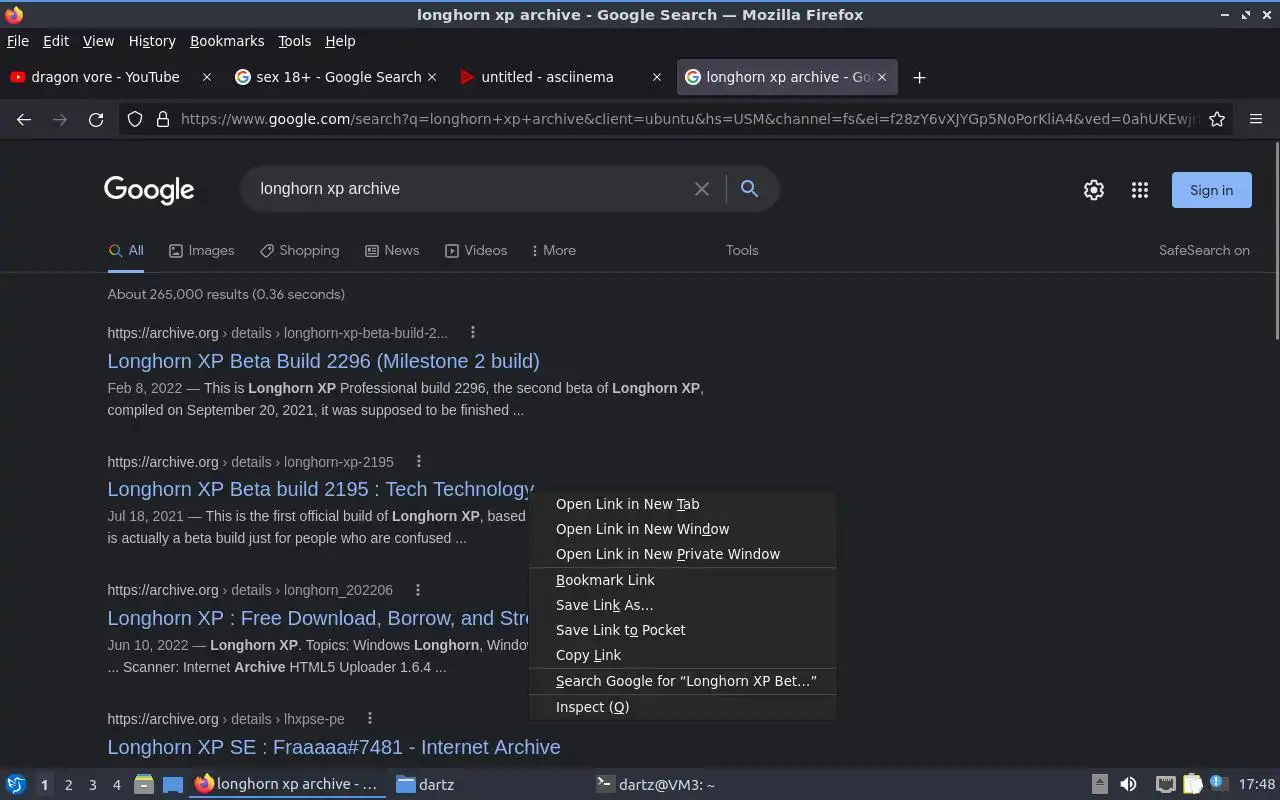The image size is (1280, 800).
Task: Switch to workspace 2
Action: point(68,785)
